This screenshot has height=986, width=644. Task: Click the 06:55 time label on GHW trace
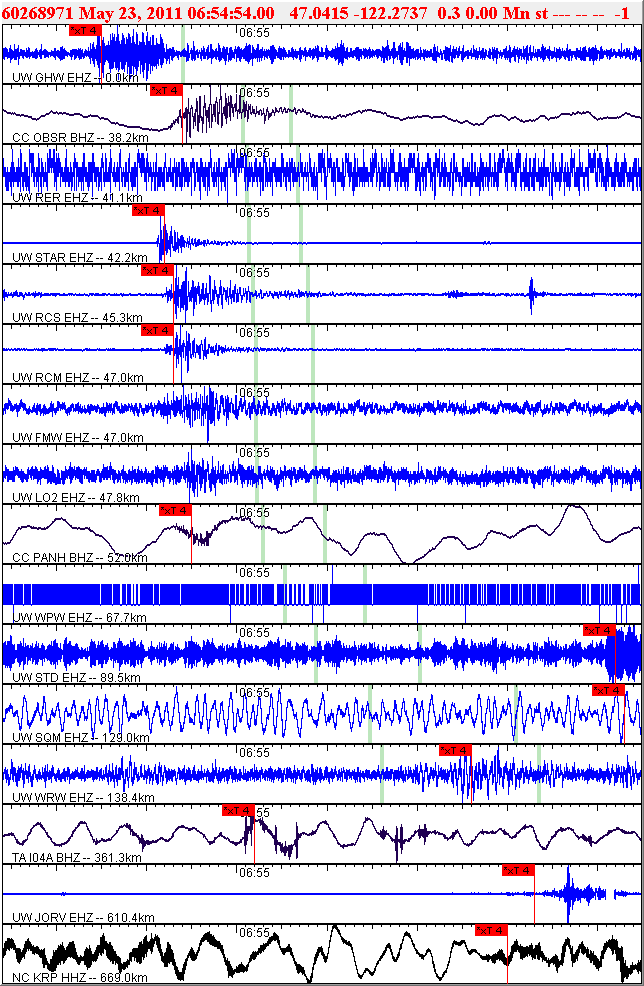(x=255, y=32)
